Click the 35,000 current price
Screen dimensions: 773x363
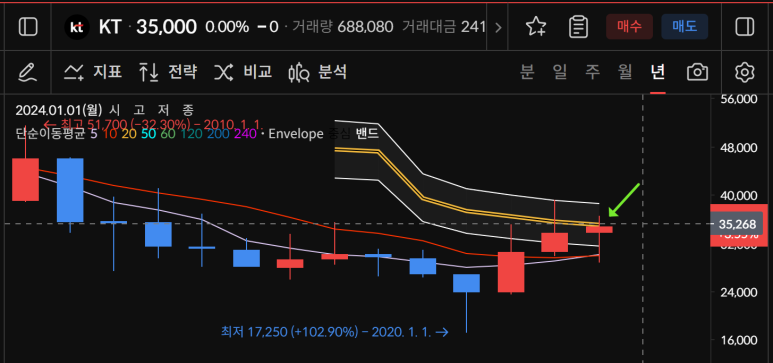coord(167,27)
